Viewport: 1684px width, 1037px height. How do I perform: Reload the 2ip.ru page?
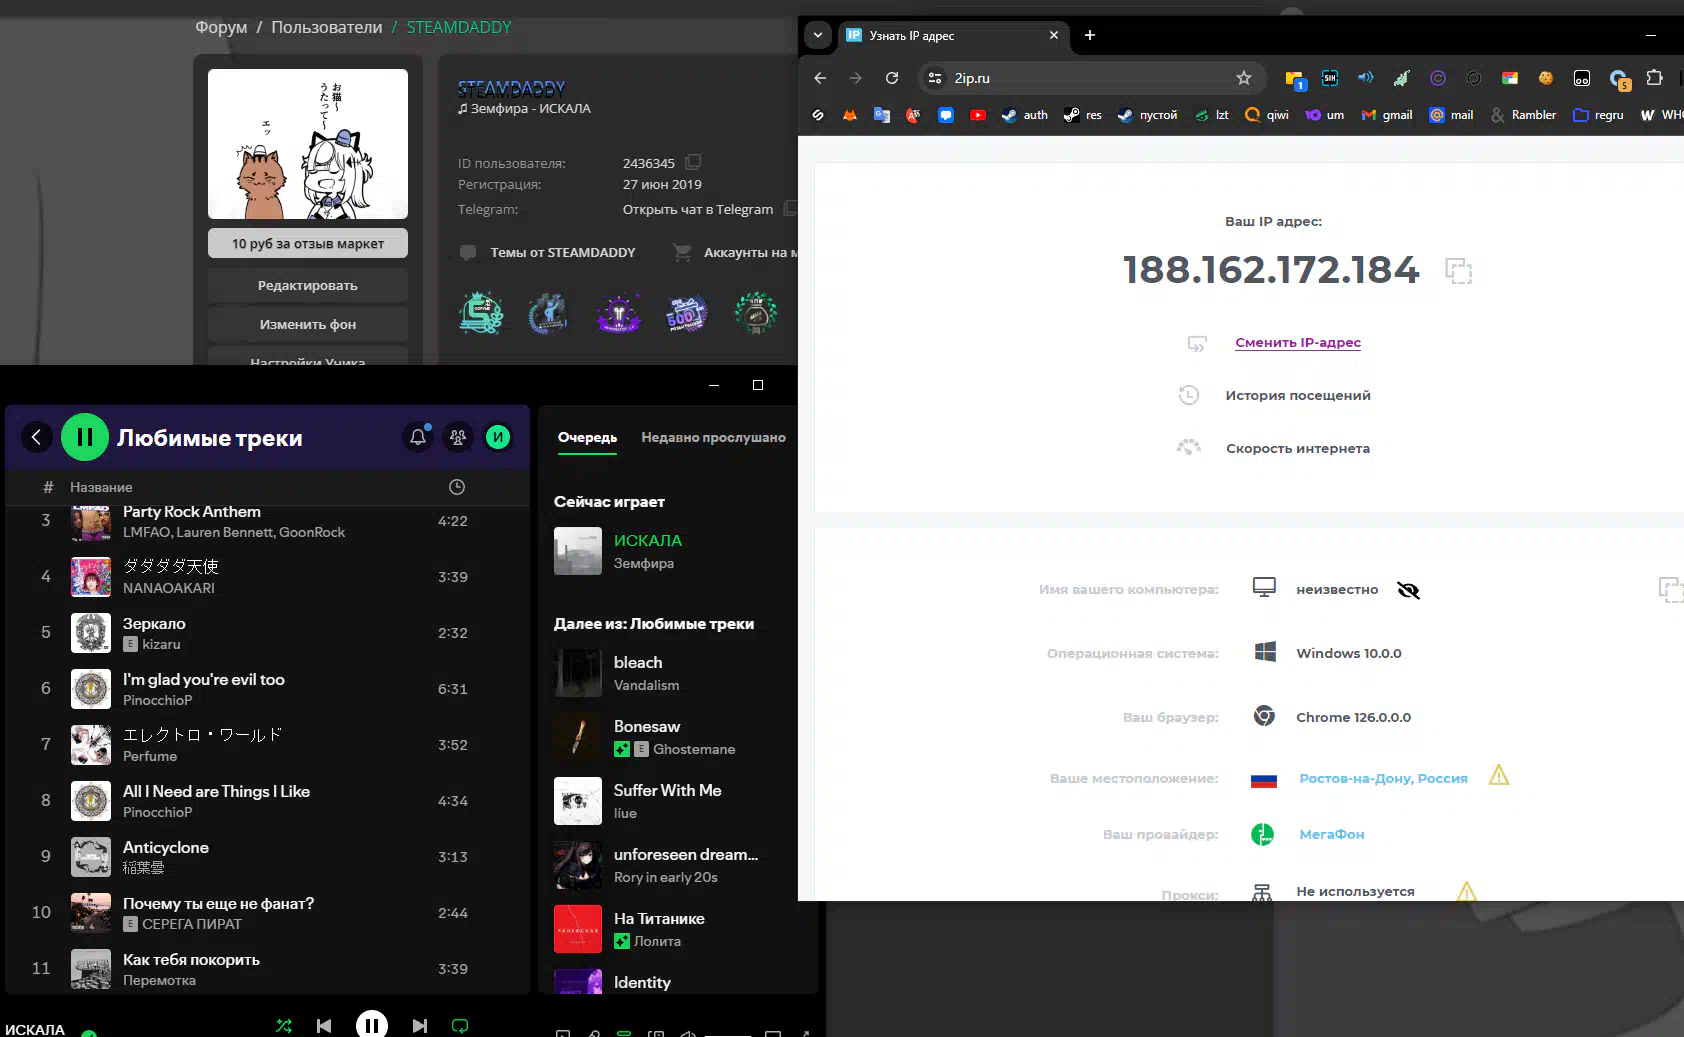[892, 78]
